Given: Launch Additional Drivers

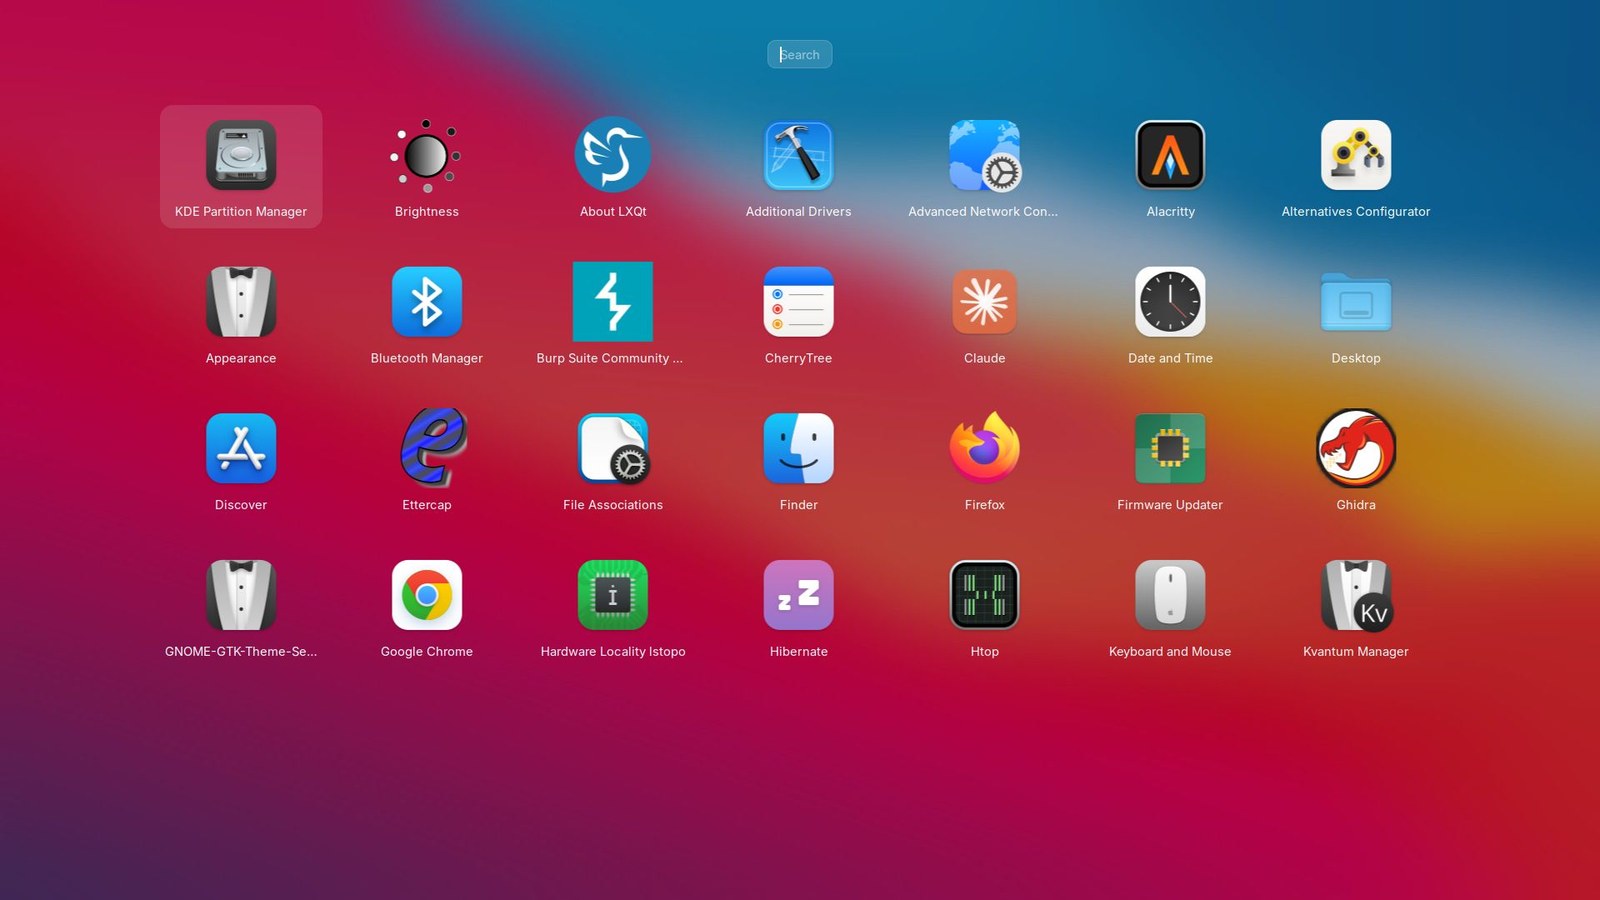Looking at the screenshot, I should [x=799, y=155].
